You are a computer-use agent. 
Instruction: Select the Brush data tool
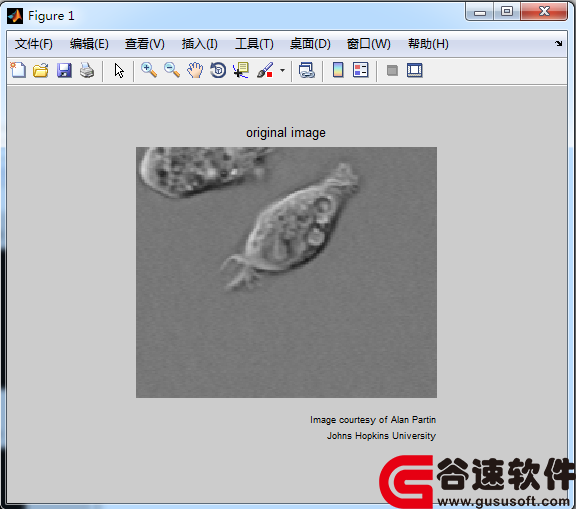tap(265, 70)
